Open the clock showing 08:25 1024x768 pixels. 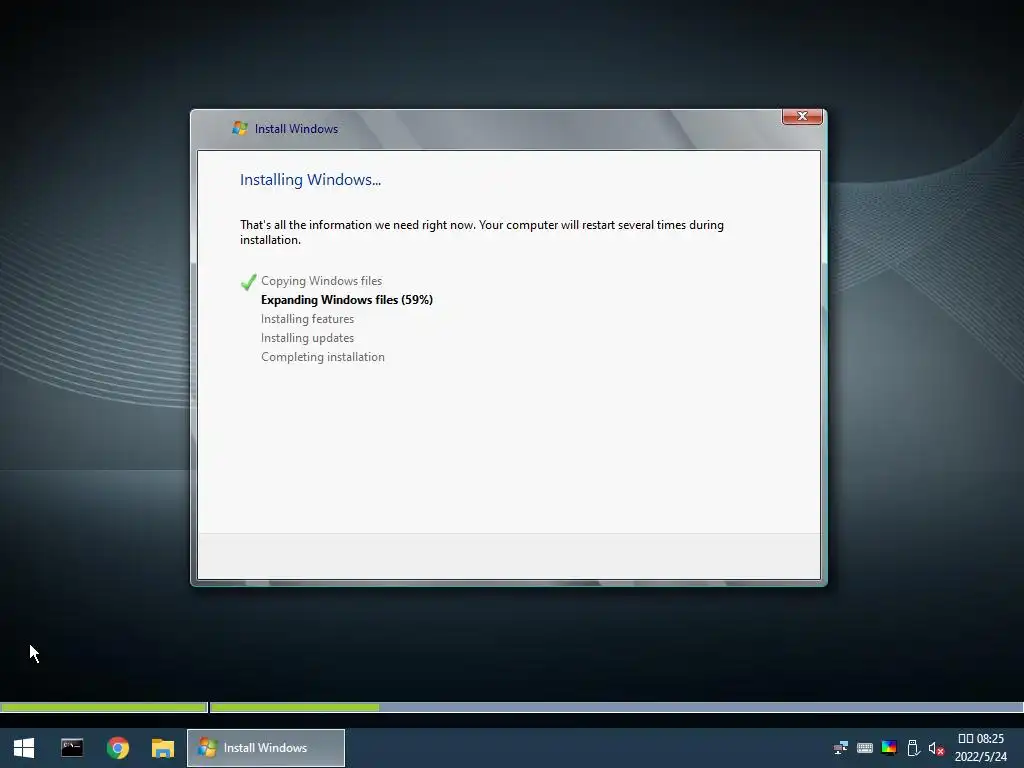(981, 739)
